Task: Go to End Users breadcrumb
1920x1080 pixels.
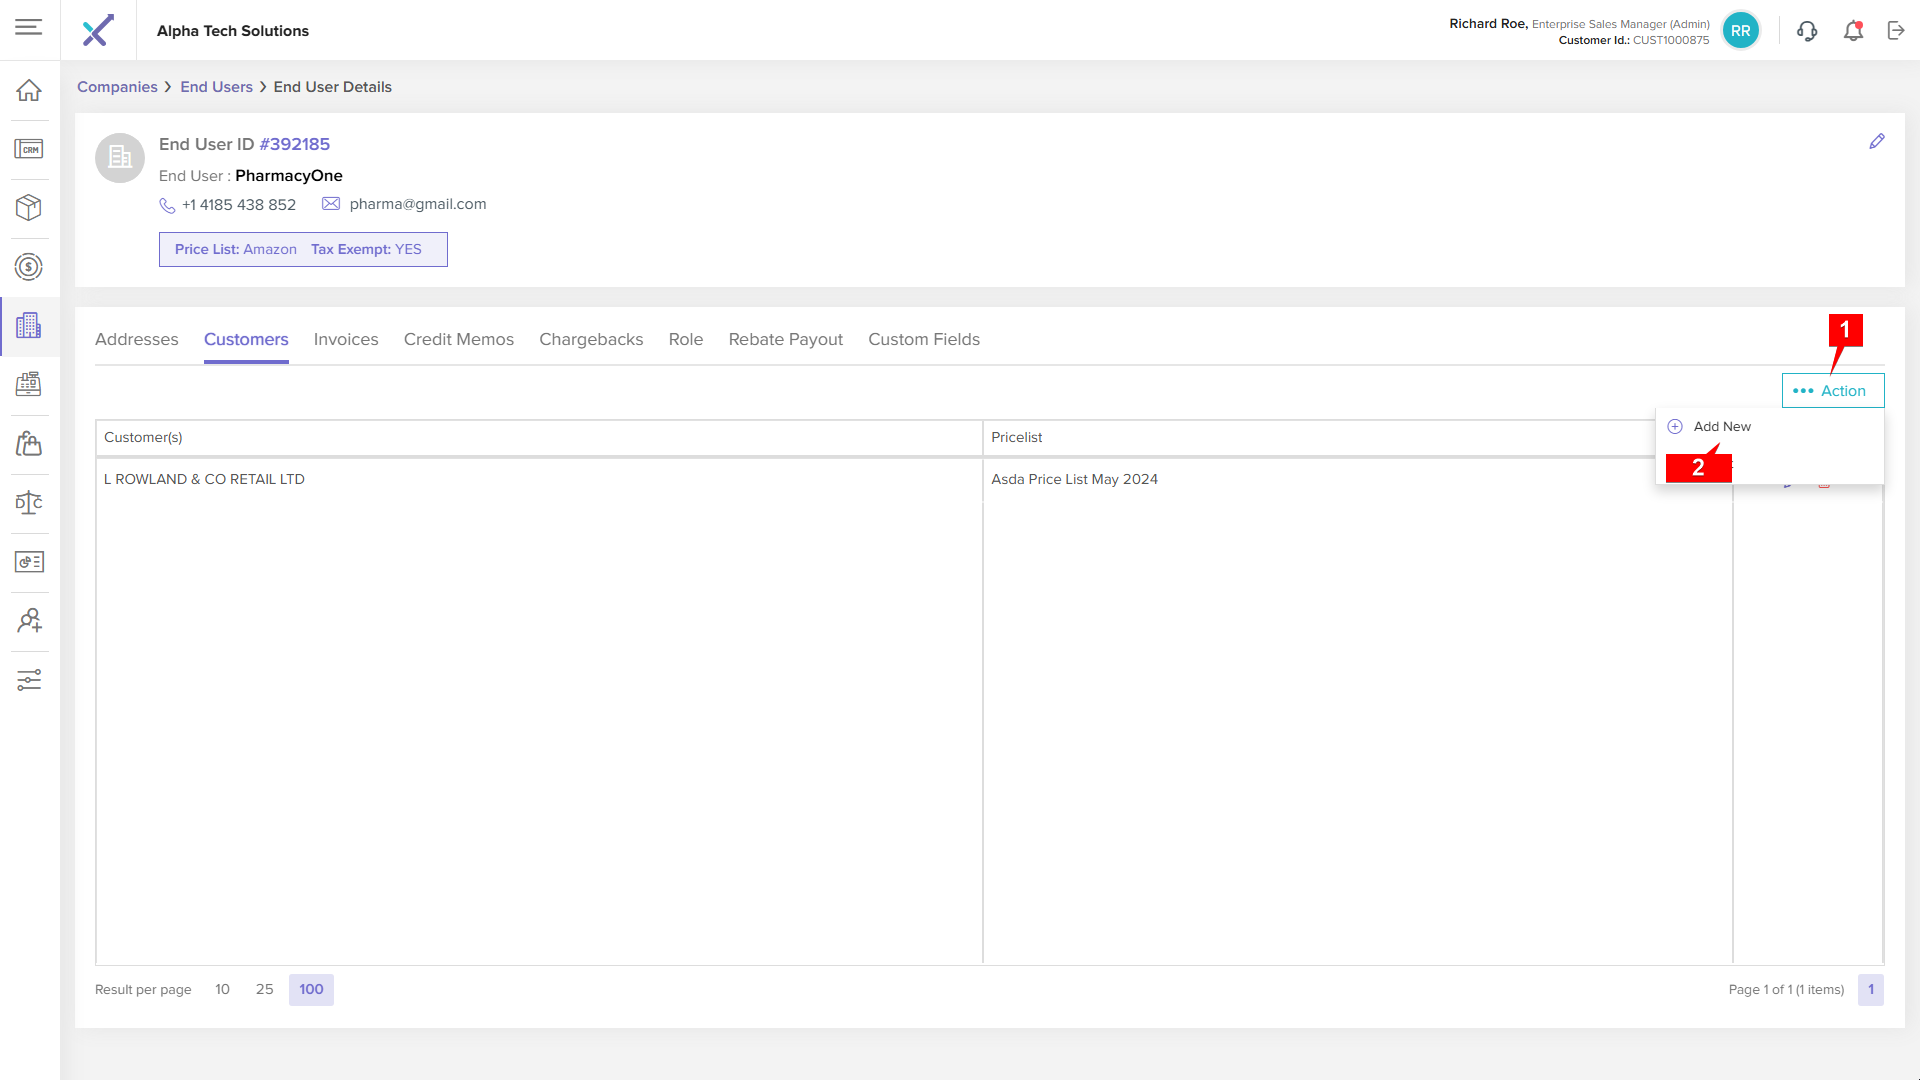Action: click(216, 87)
